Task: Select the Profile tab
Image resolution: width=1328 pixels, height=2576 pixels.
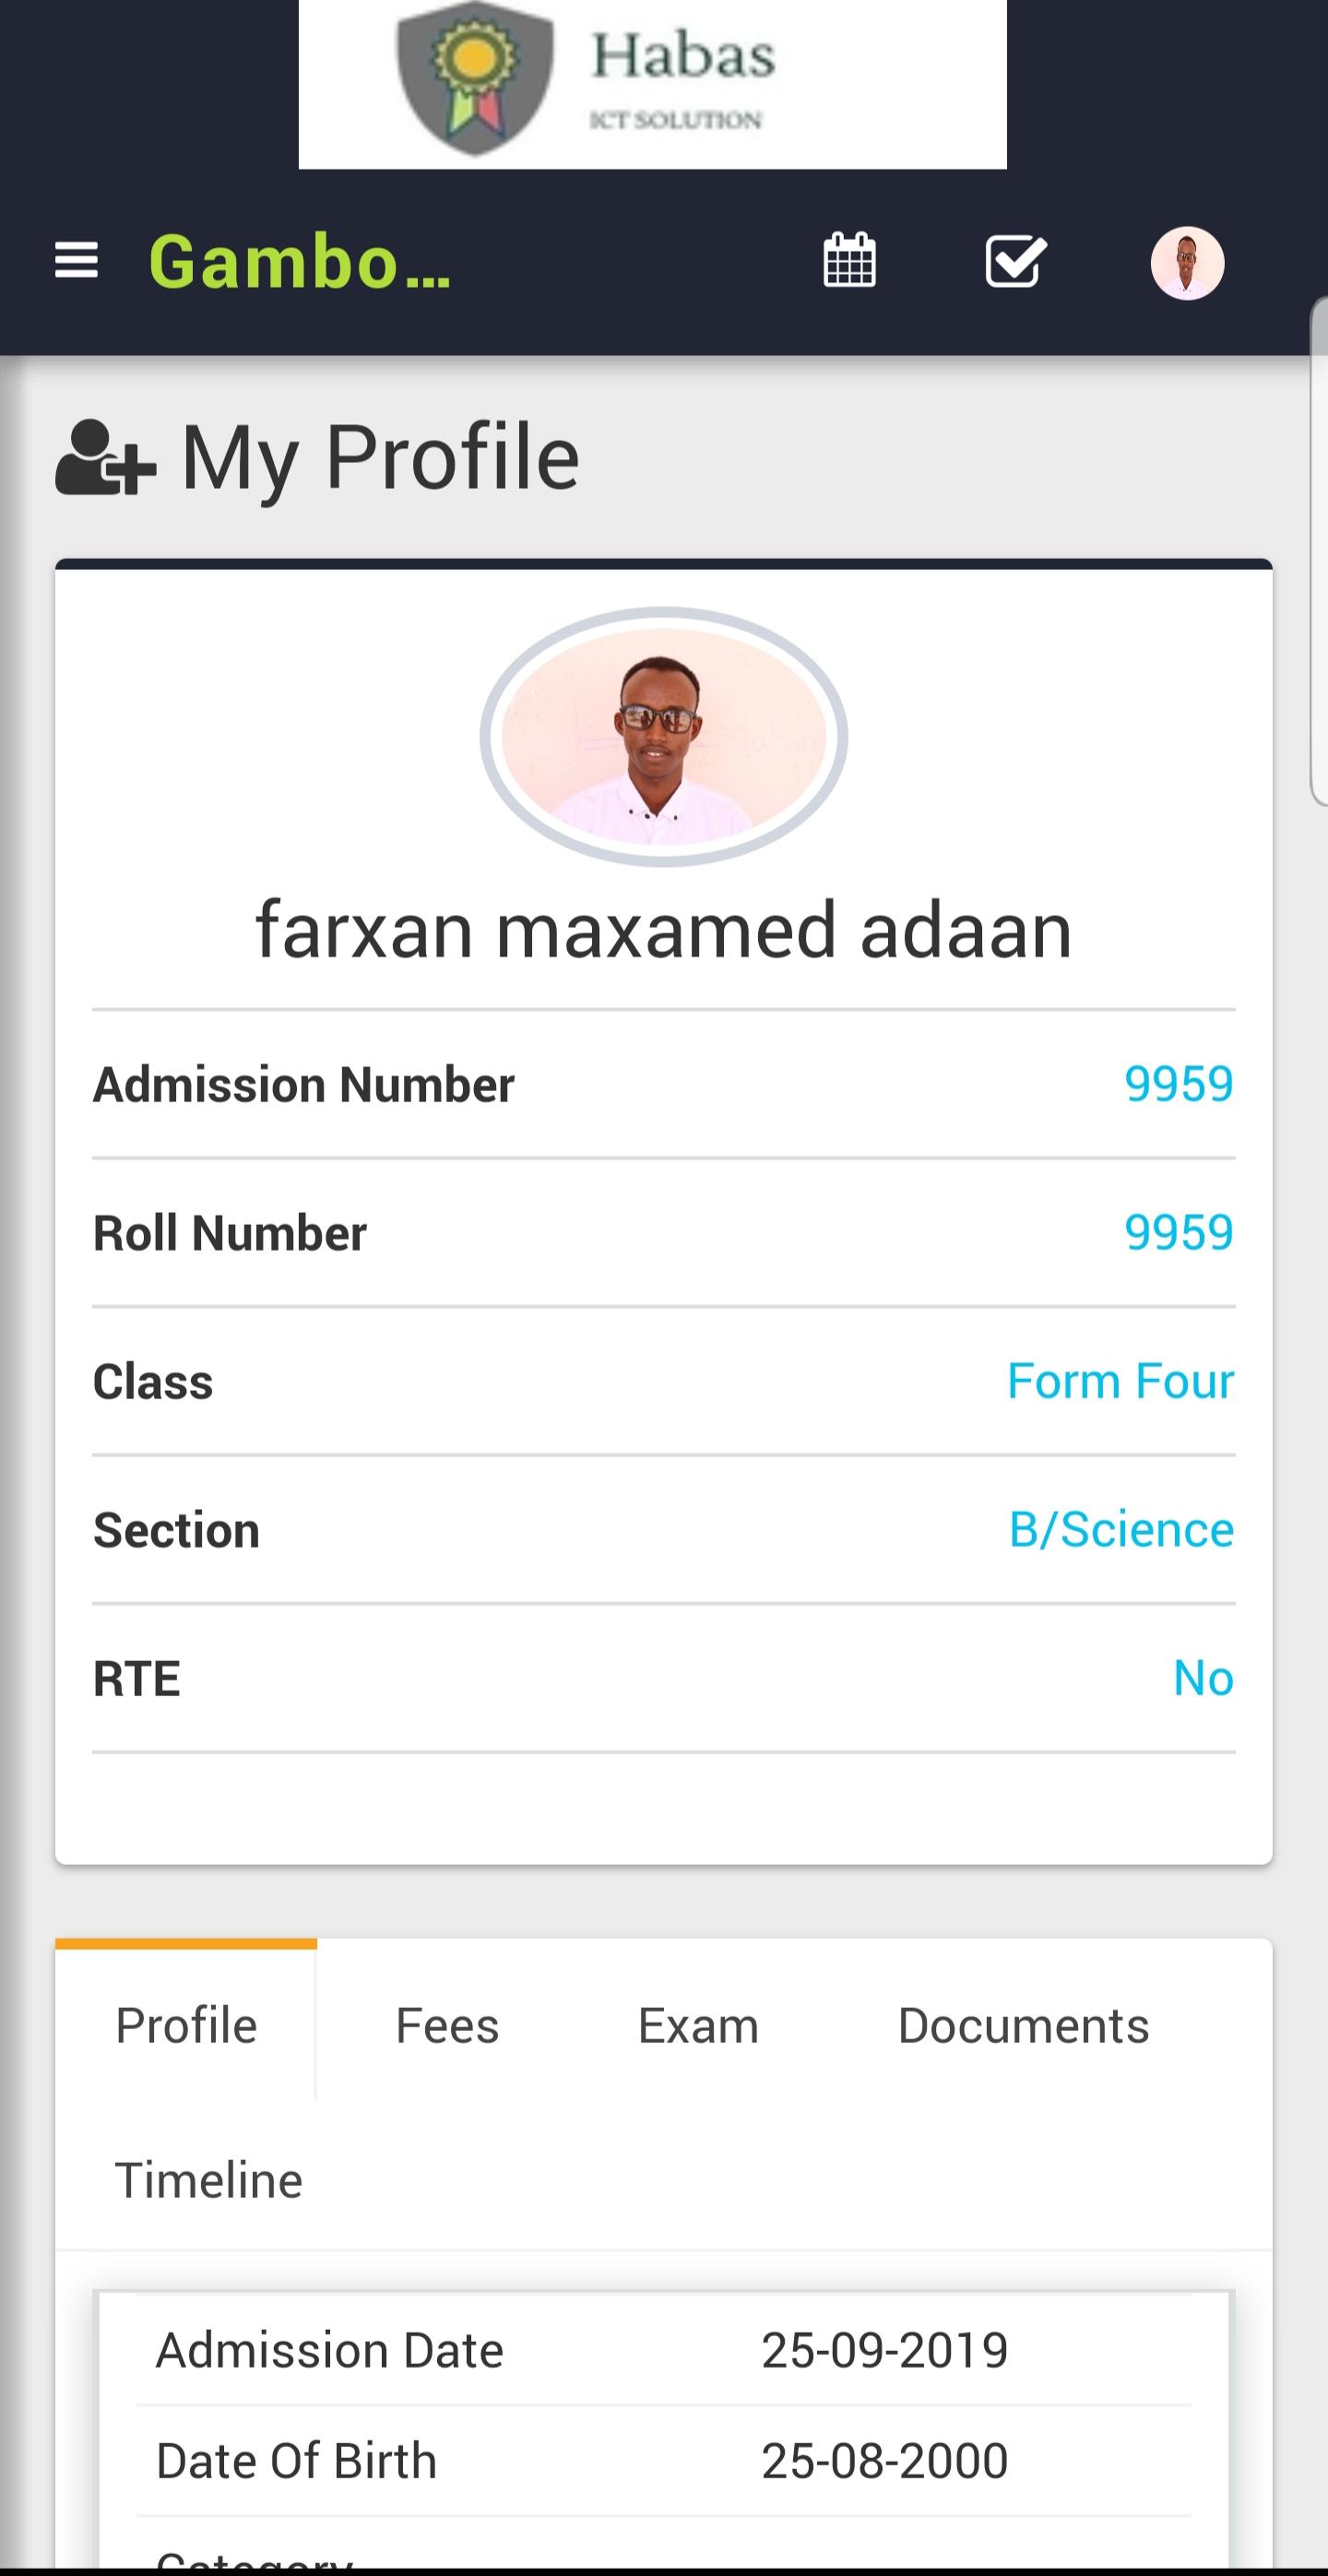Action: 186,2025
